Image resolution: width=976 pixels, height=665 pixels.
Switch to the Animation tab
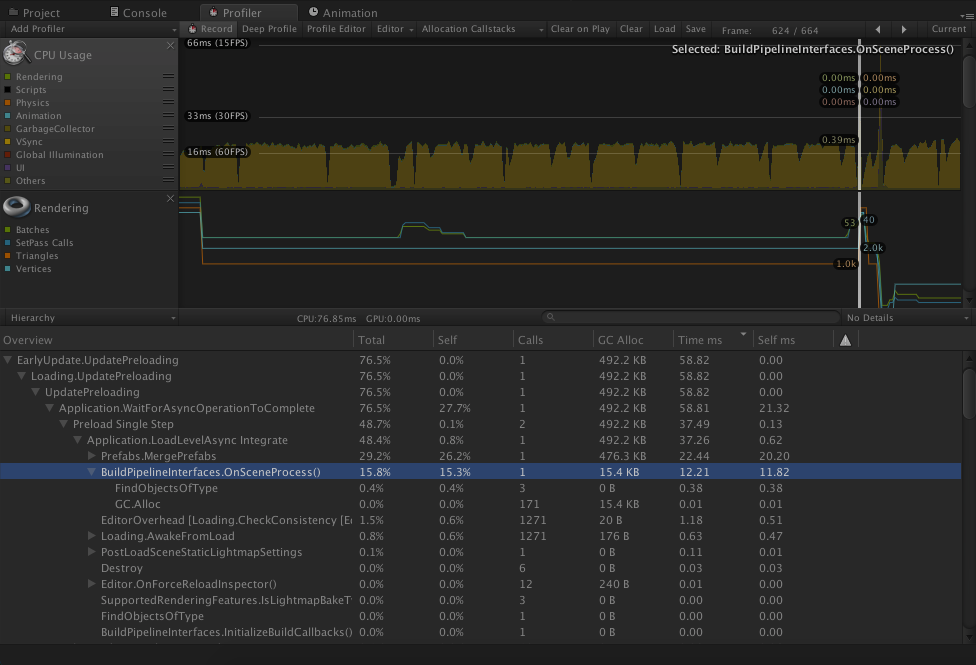[343, 13]
